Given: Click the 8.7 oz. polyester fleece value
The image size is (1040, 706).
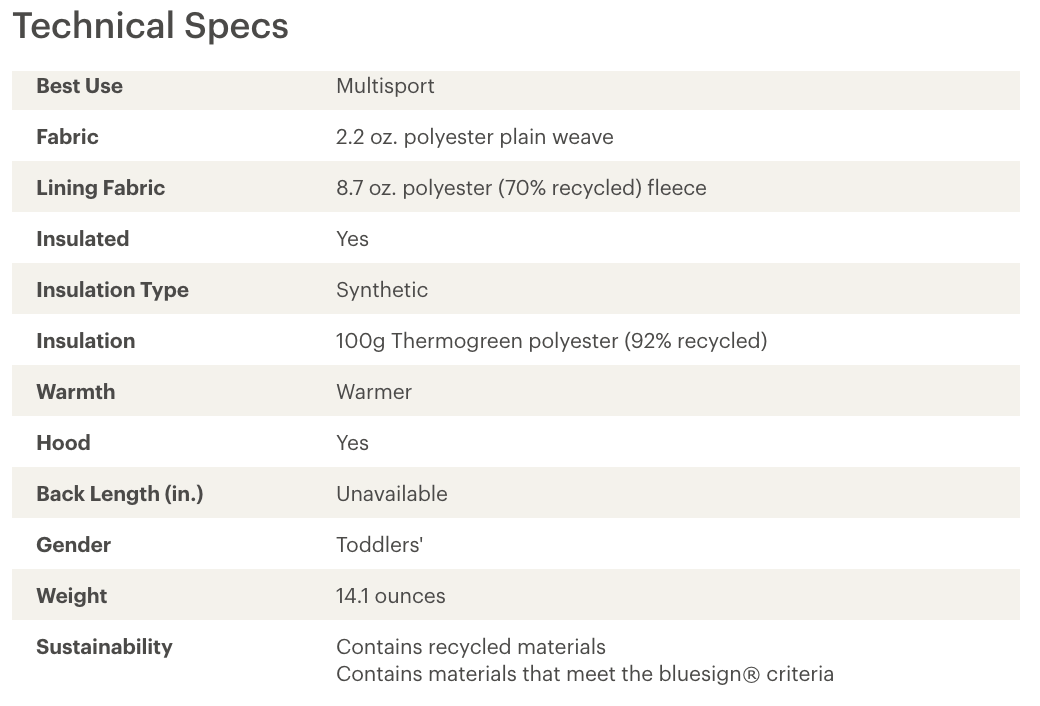Looking at the screenshot, I should coord(521,188).
